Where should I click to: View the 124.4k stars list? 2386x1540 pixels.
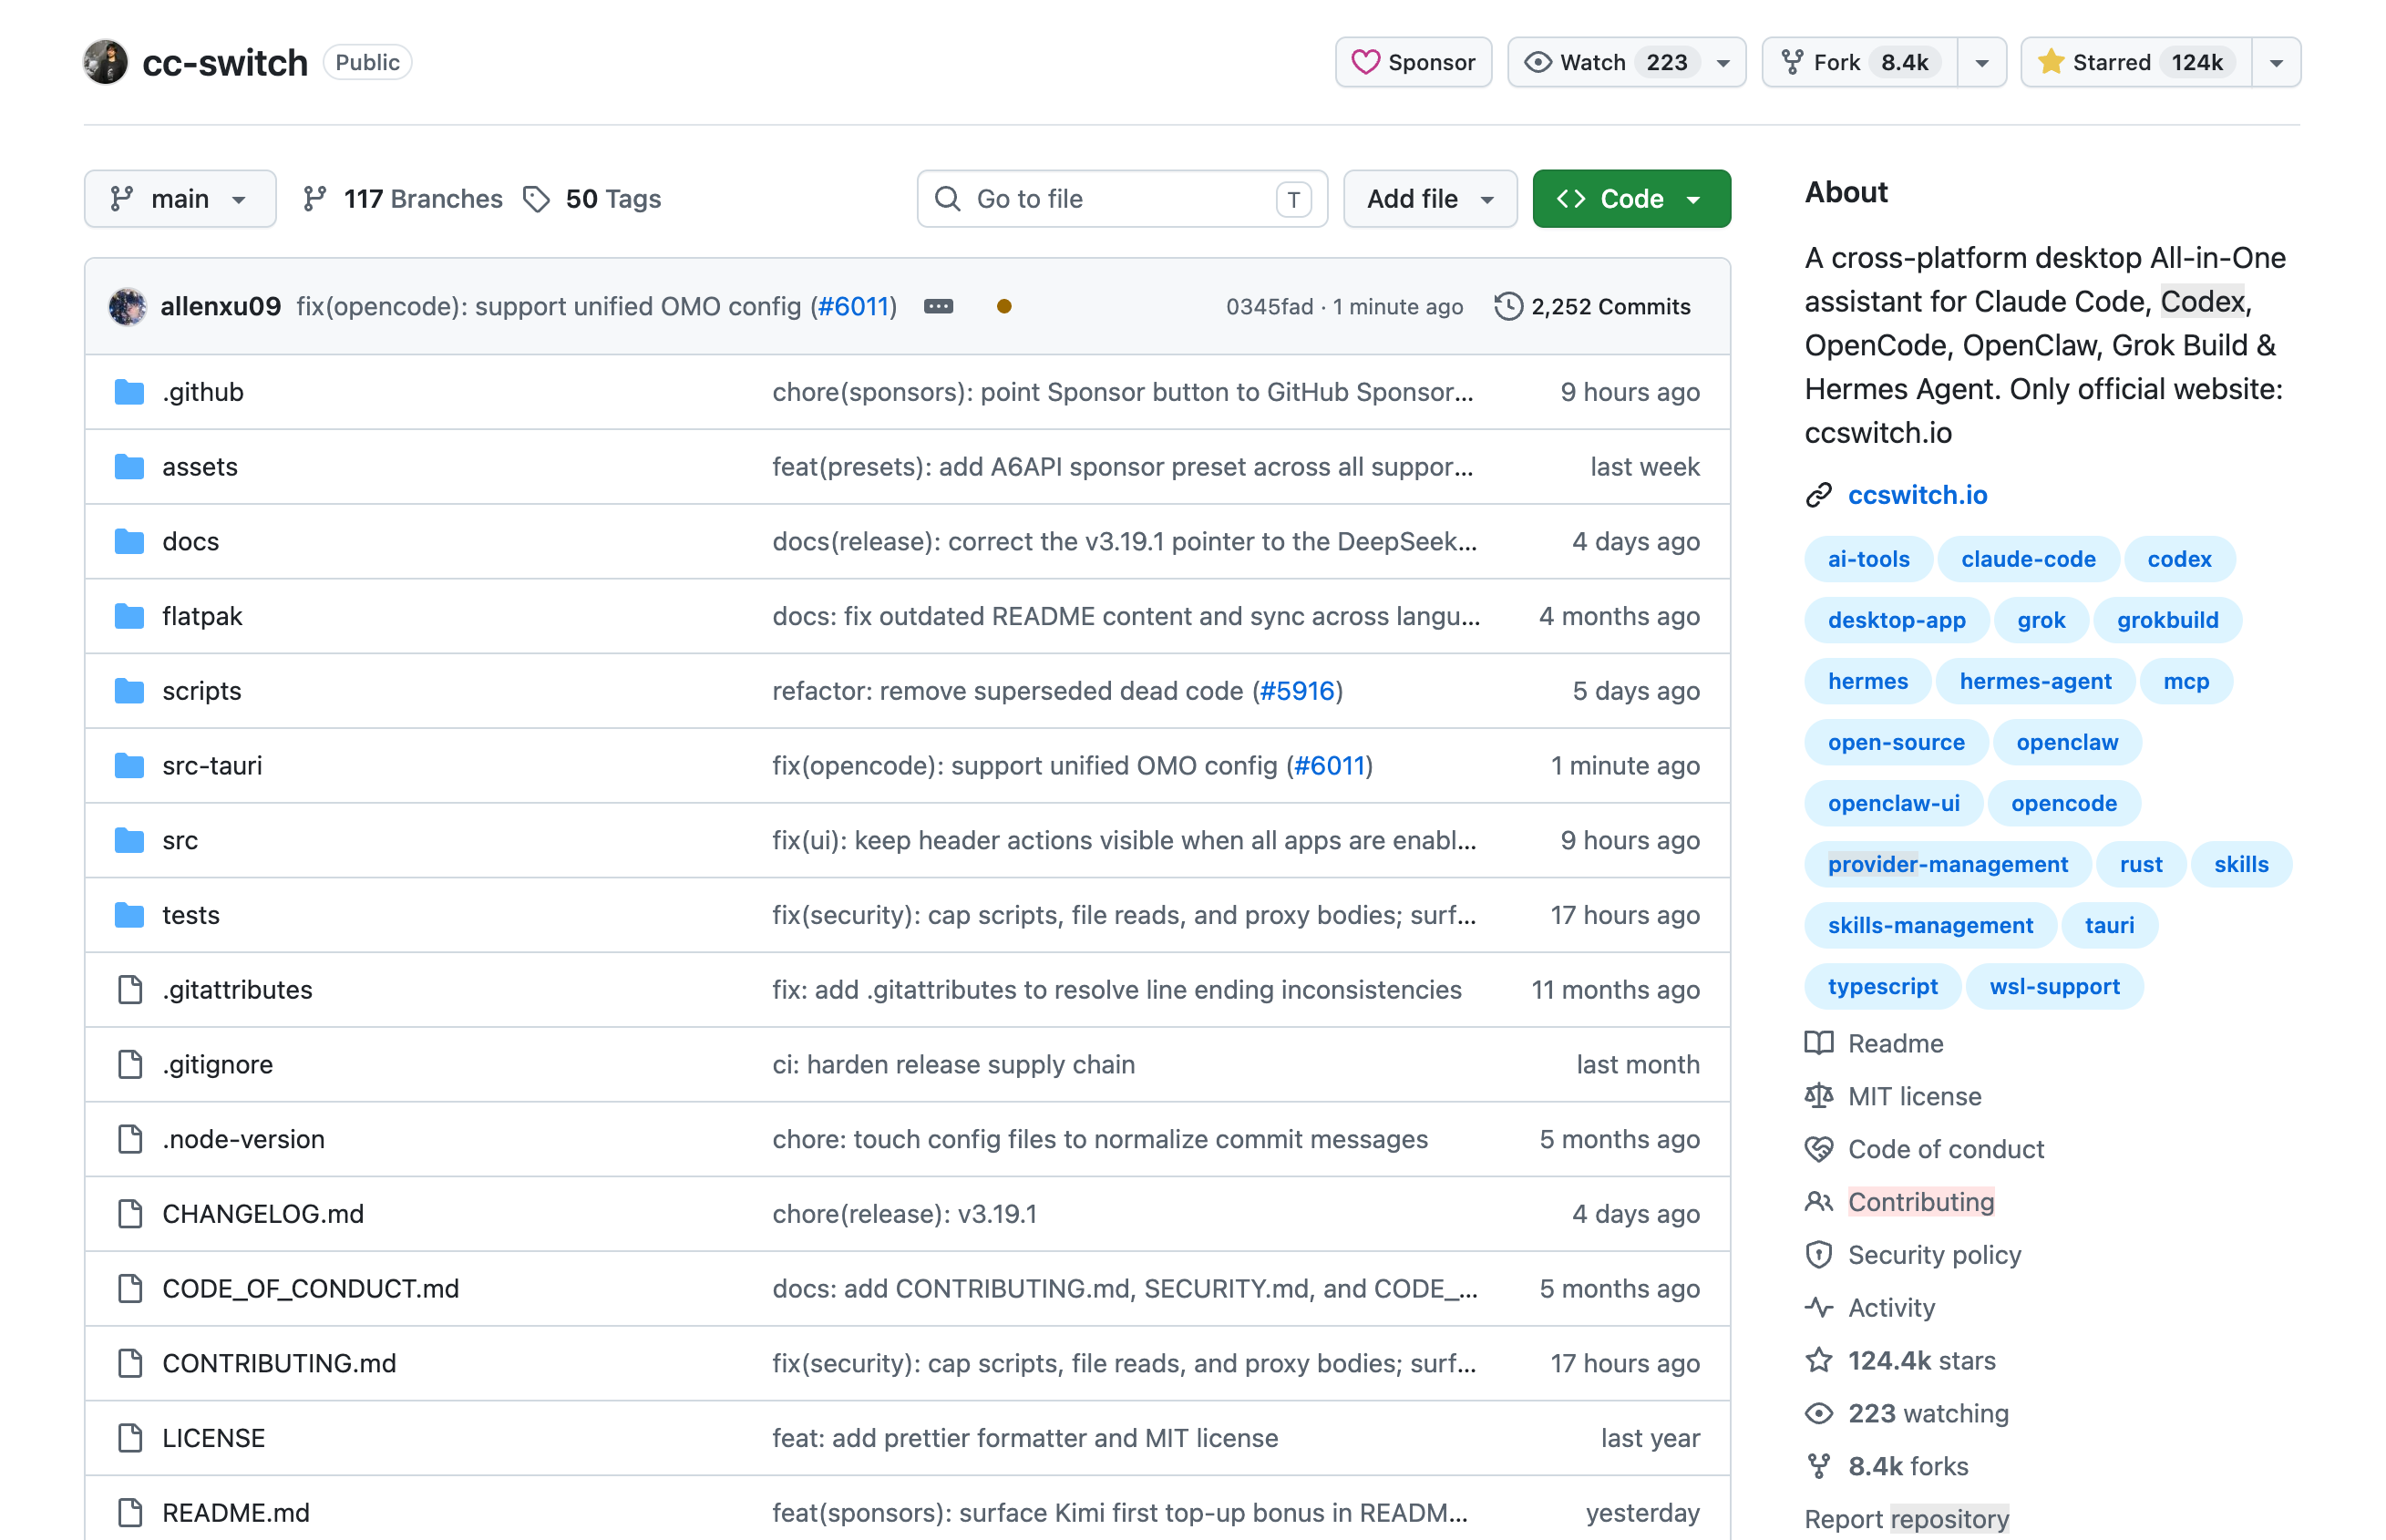[x=1900, y=1361]
